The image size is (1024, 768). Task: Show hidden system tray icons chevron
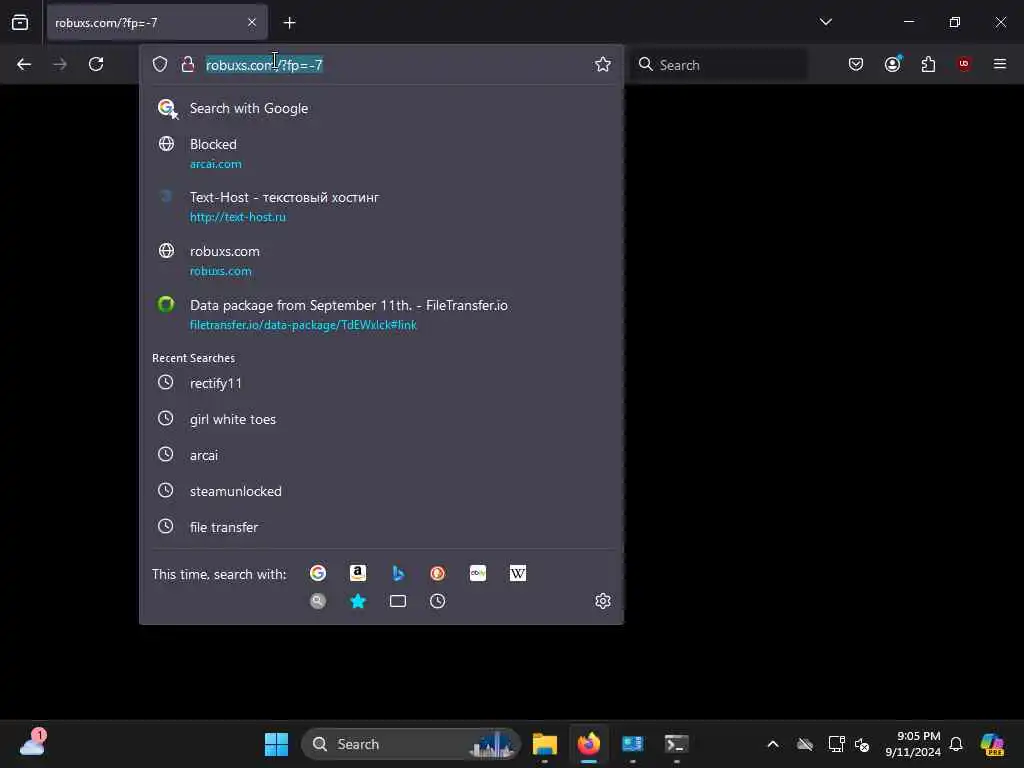click(773, 744)
